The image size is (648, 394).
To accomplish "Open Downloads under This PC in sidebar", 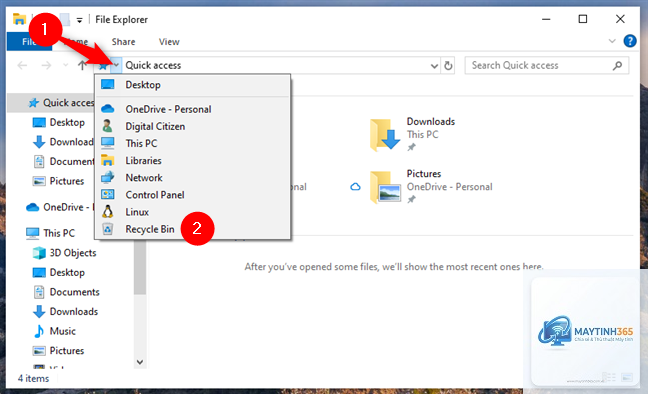I will pyautogui.click(x=74, y=311).
